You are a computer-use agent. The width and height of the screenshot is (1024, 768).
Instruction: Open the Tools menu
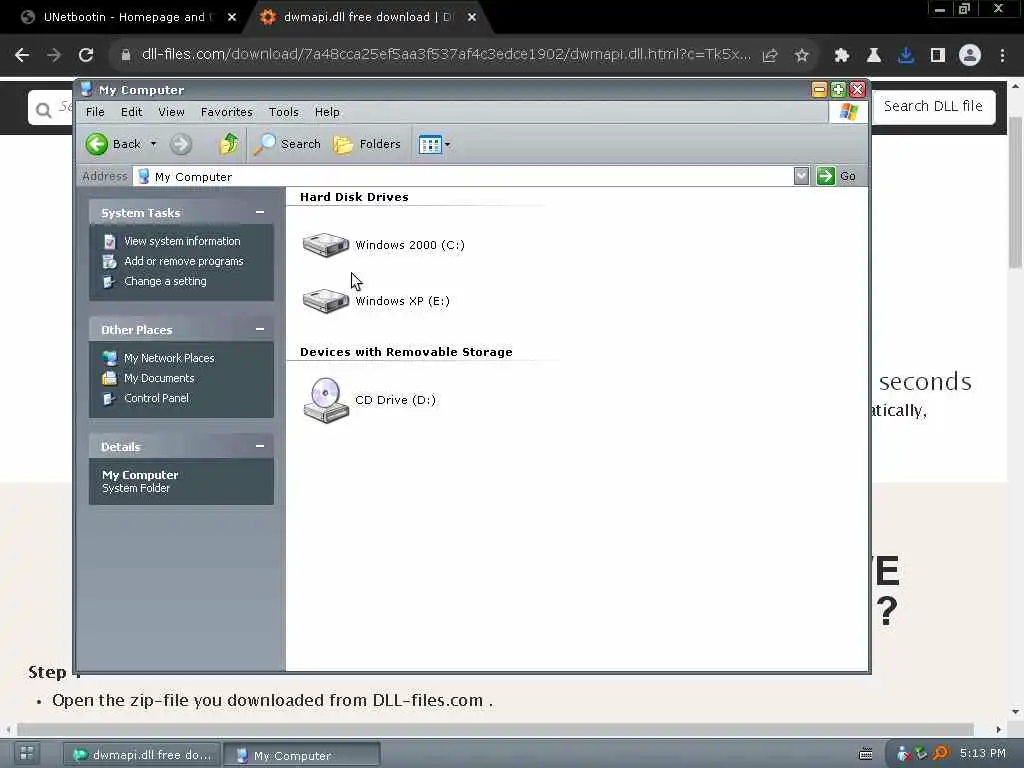[283, 112]
